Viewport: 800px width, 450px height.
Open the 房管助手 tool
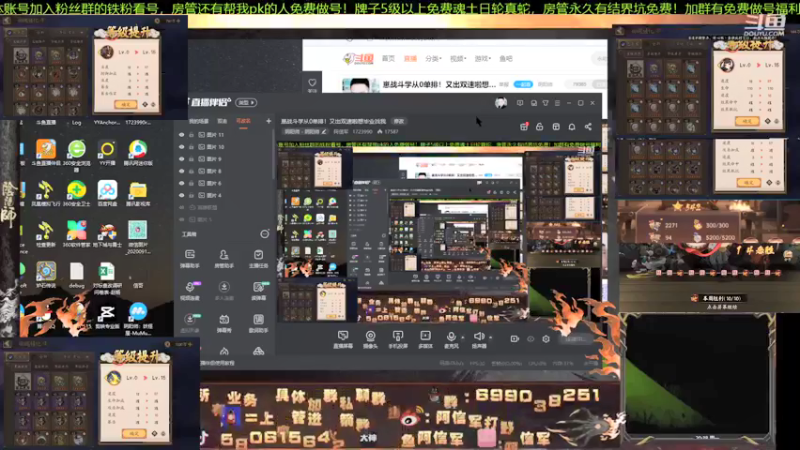pos(224,258)
